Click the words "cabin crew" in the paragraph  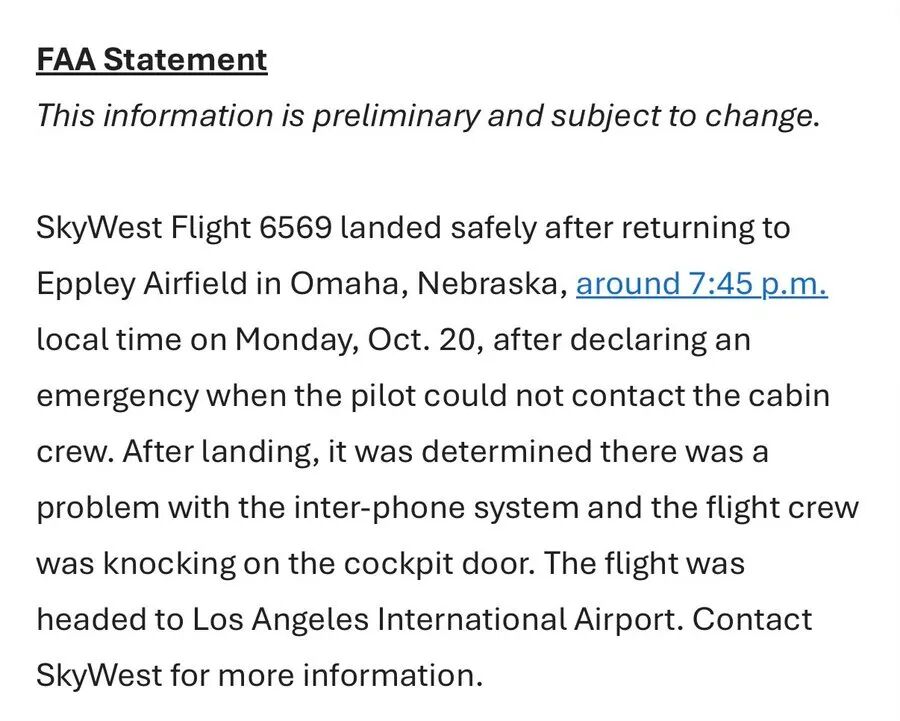click(x=789, y=396)
